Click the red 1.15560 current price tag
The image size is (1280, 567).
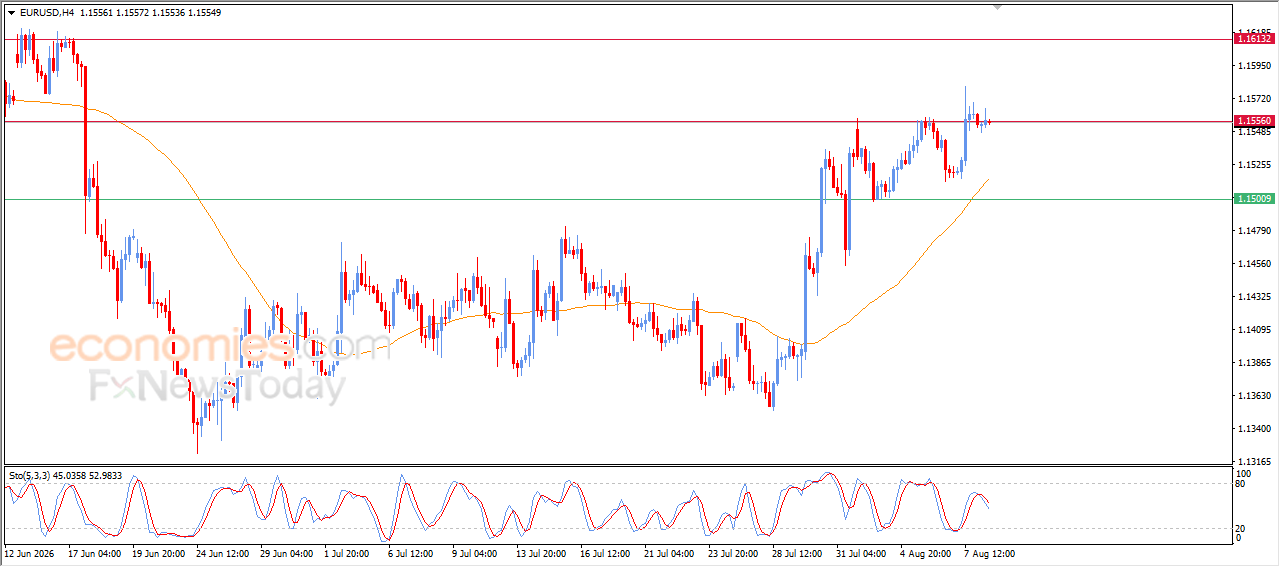[x=1254, y=121]
